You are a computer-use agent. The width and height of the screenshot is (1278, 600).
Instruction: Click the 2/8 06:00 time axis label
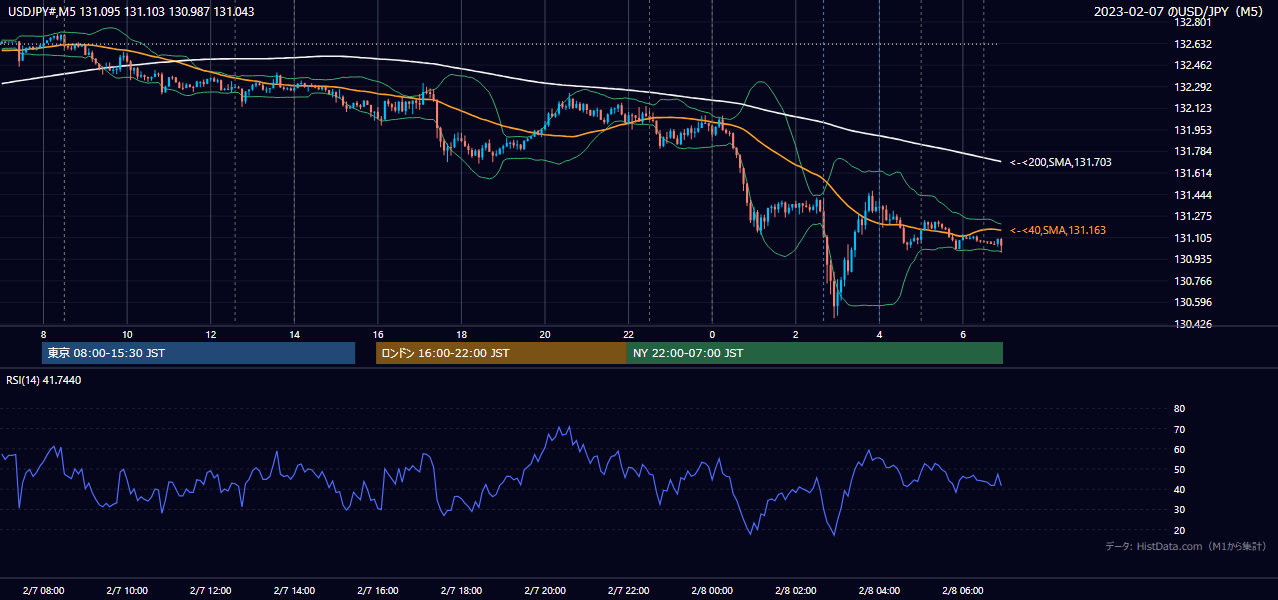point(962,591)
